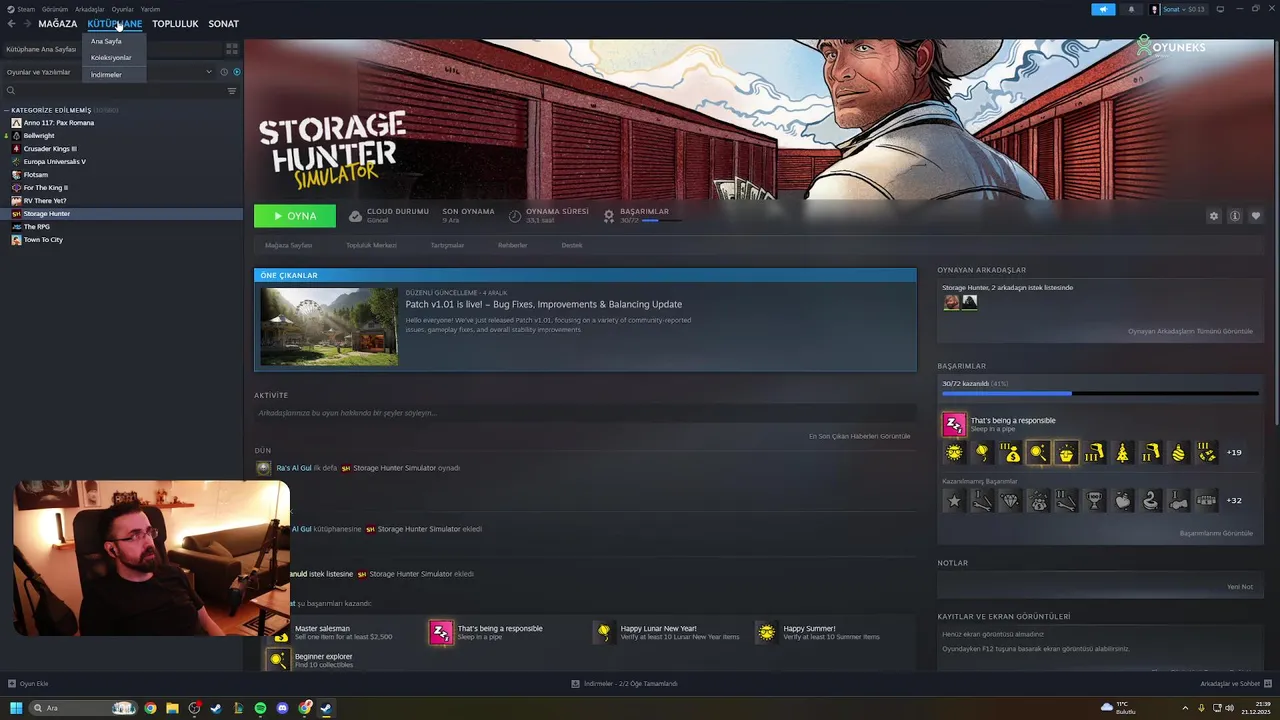This screenshot has width=1280, height=720.
Task: Open the Topluluk Merkezi game tab
Action: click(x=371, y=245)
